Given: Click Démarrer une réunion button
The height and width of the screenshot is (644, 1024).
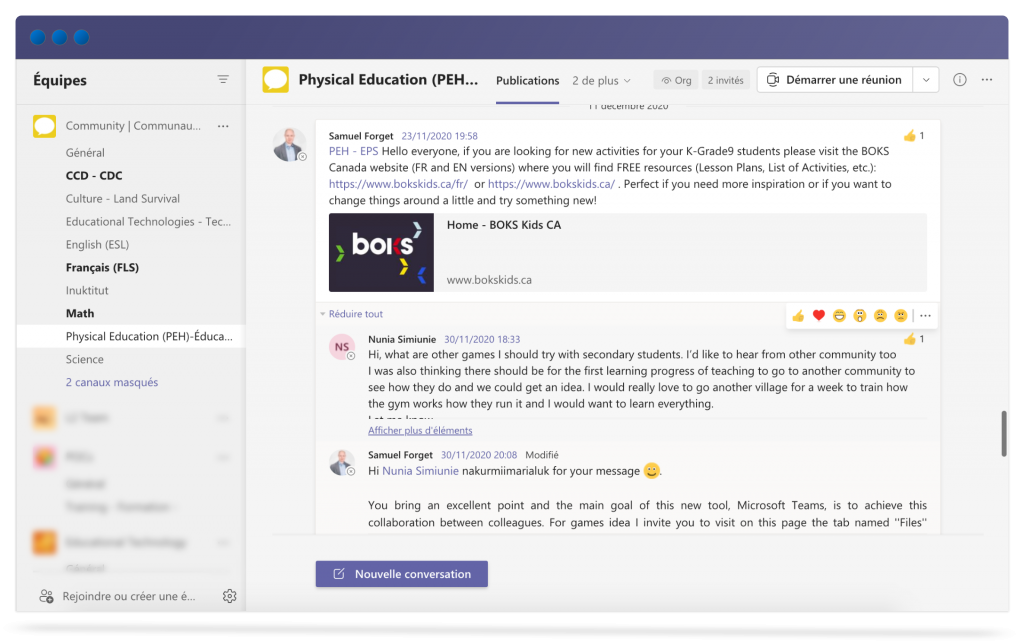Looking at the screenshot, I should 835,80.
